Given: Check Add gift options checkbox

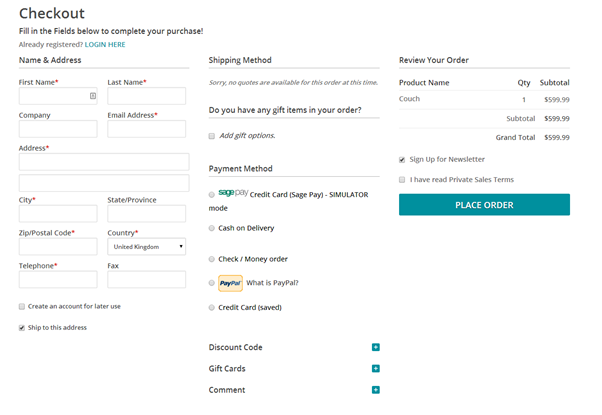Looking at the screenshot, I should coord(212,136).
